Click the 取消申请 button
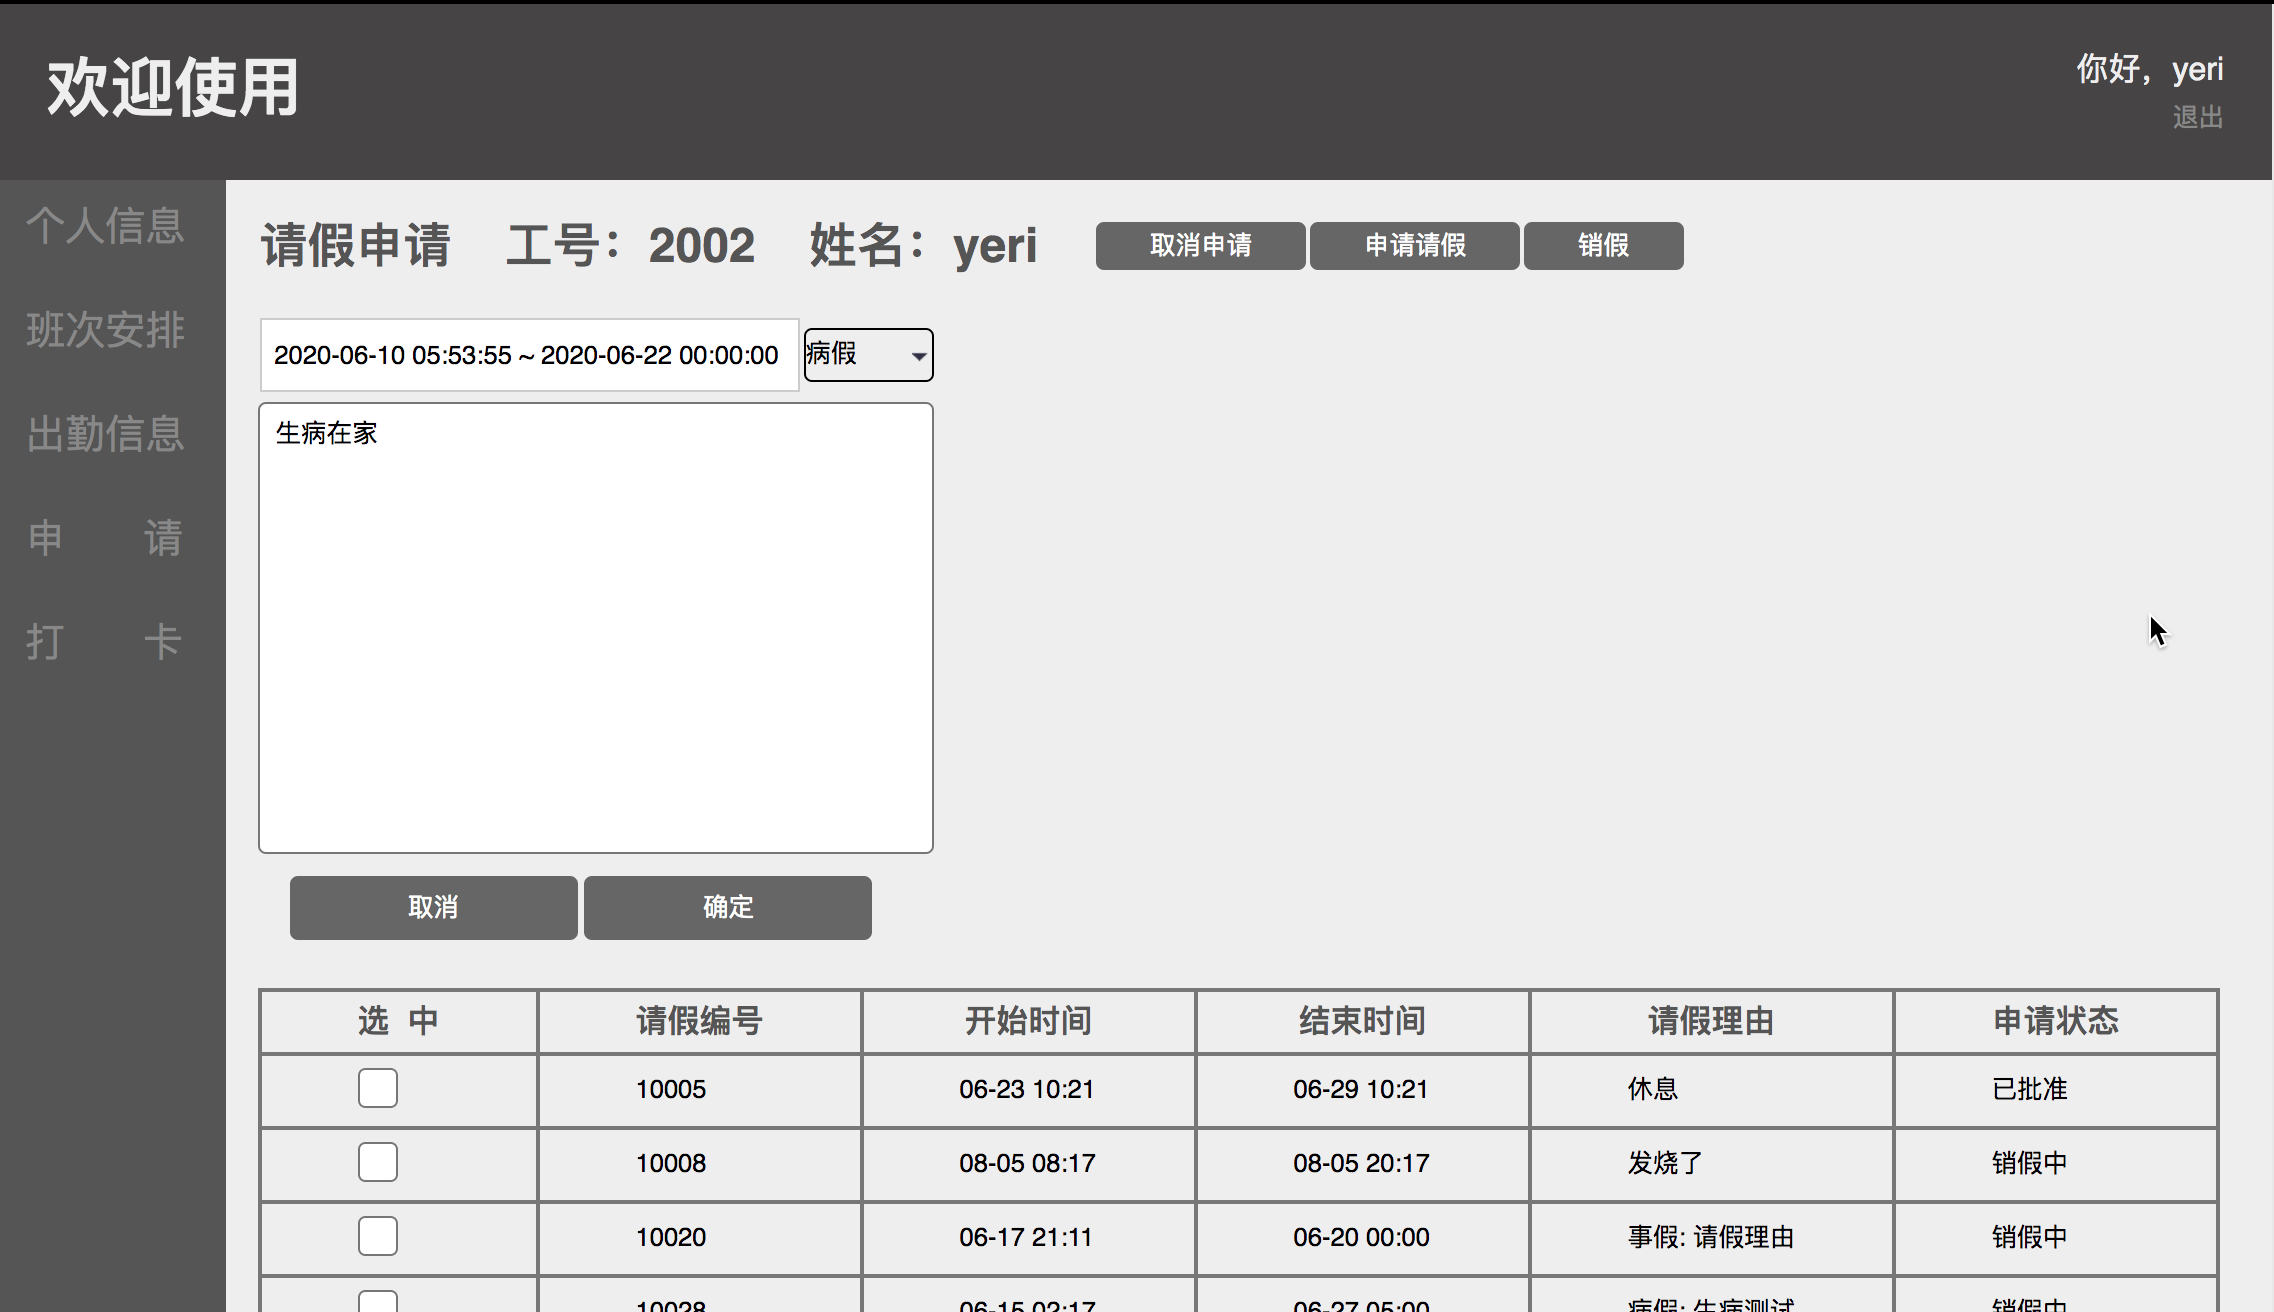This screenshot has width=2274, height=1312. click(x=1200, y=246)
